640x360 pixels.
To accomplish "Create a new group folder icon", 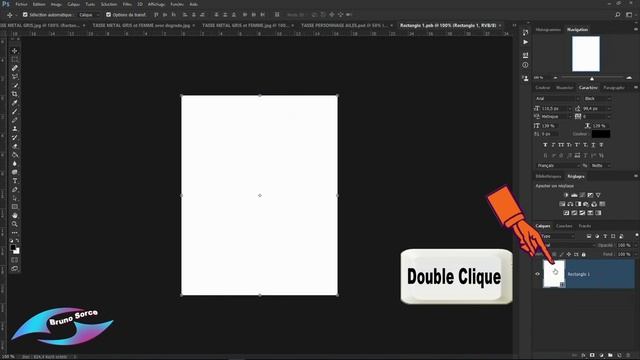I will [610, 356].
